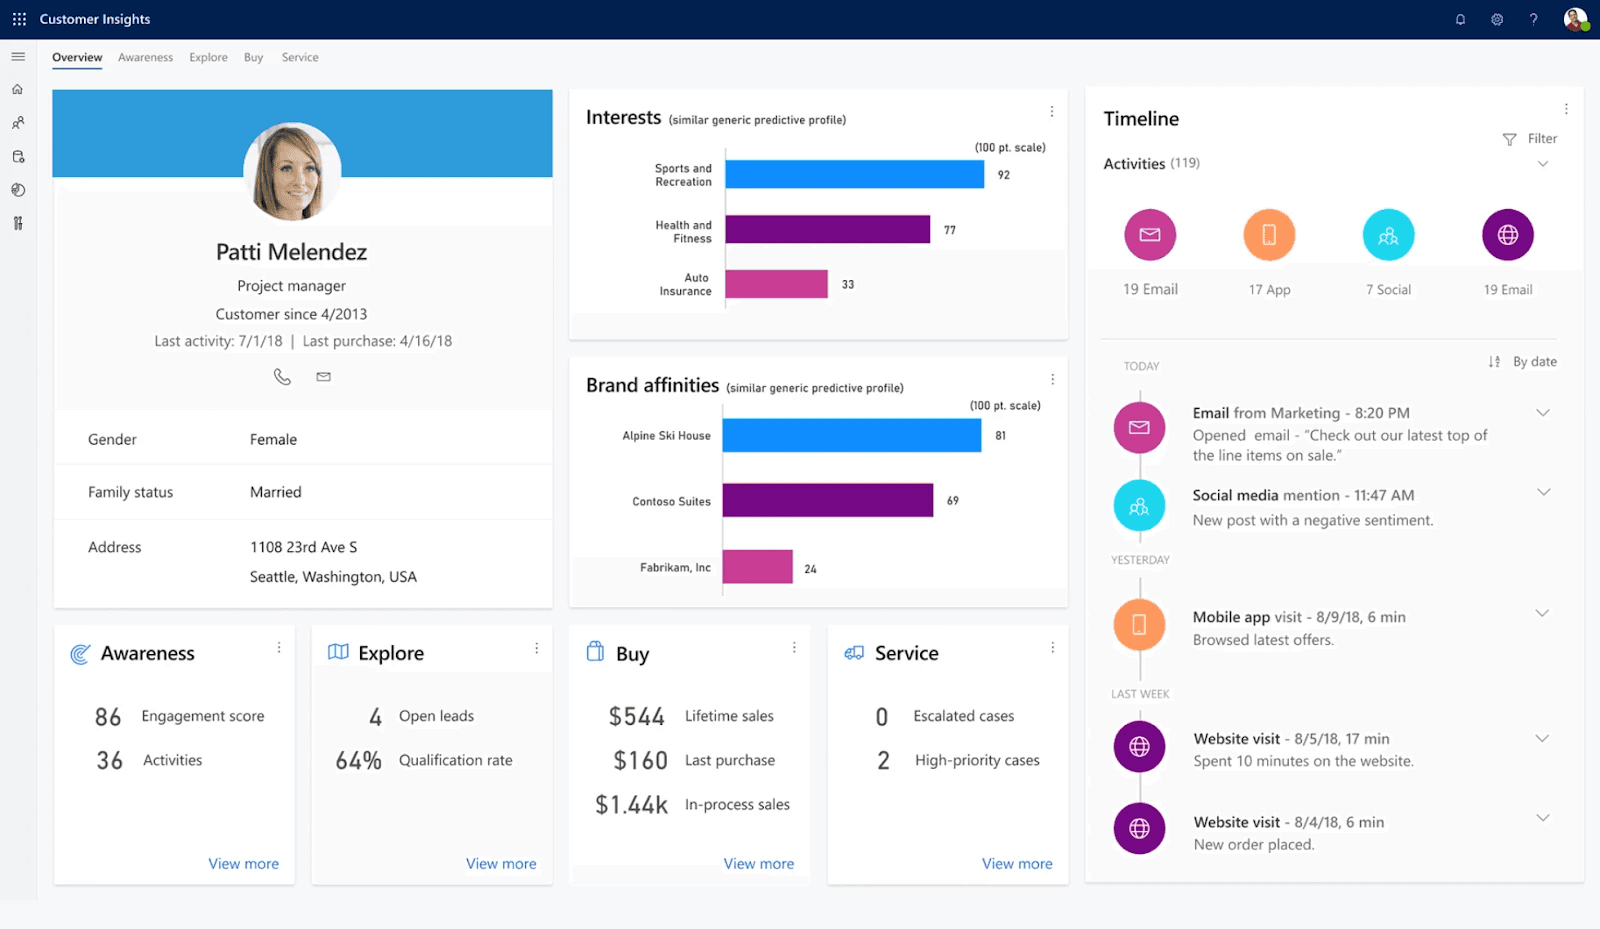Click View more in Buy card
The height and width of the screenshot is (929, 1600).
(759, 864)
